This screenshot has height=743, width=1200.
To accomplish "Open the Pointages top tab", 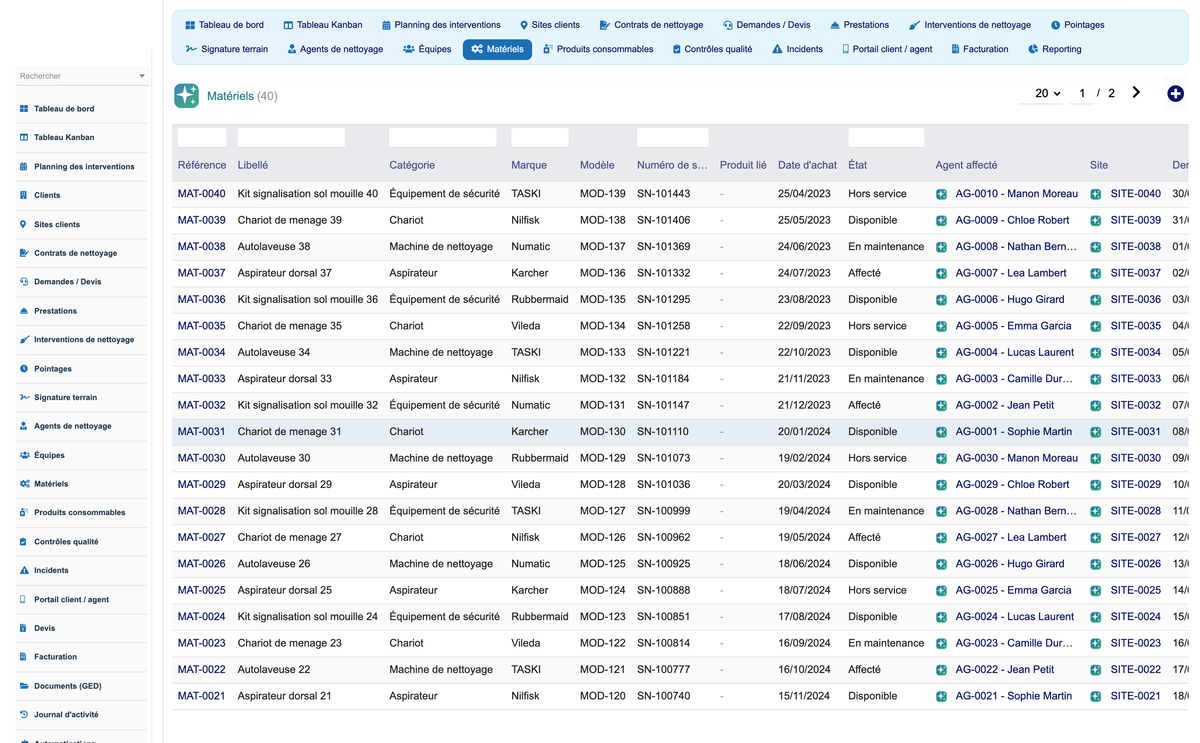I will click(x=1078, y=25).
